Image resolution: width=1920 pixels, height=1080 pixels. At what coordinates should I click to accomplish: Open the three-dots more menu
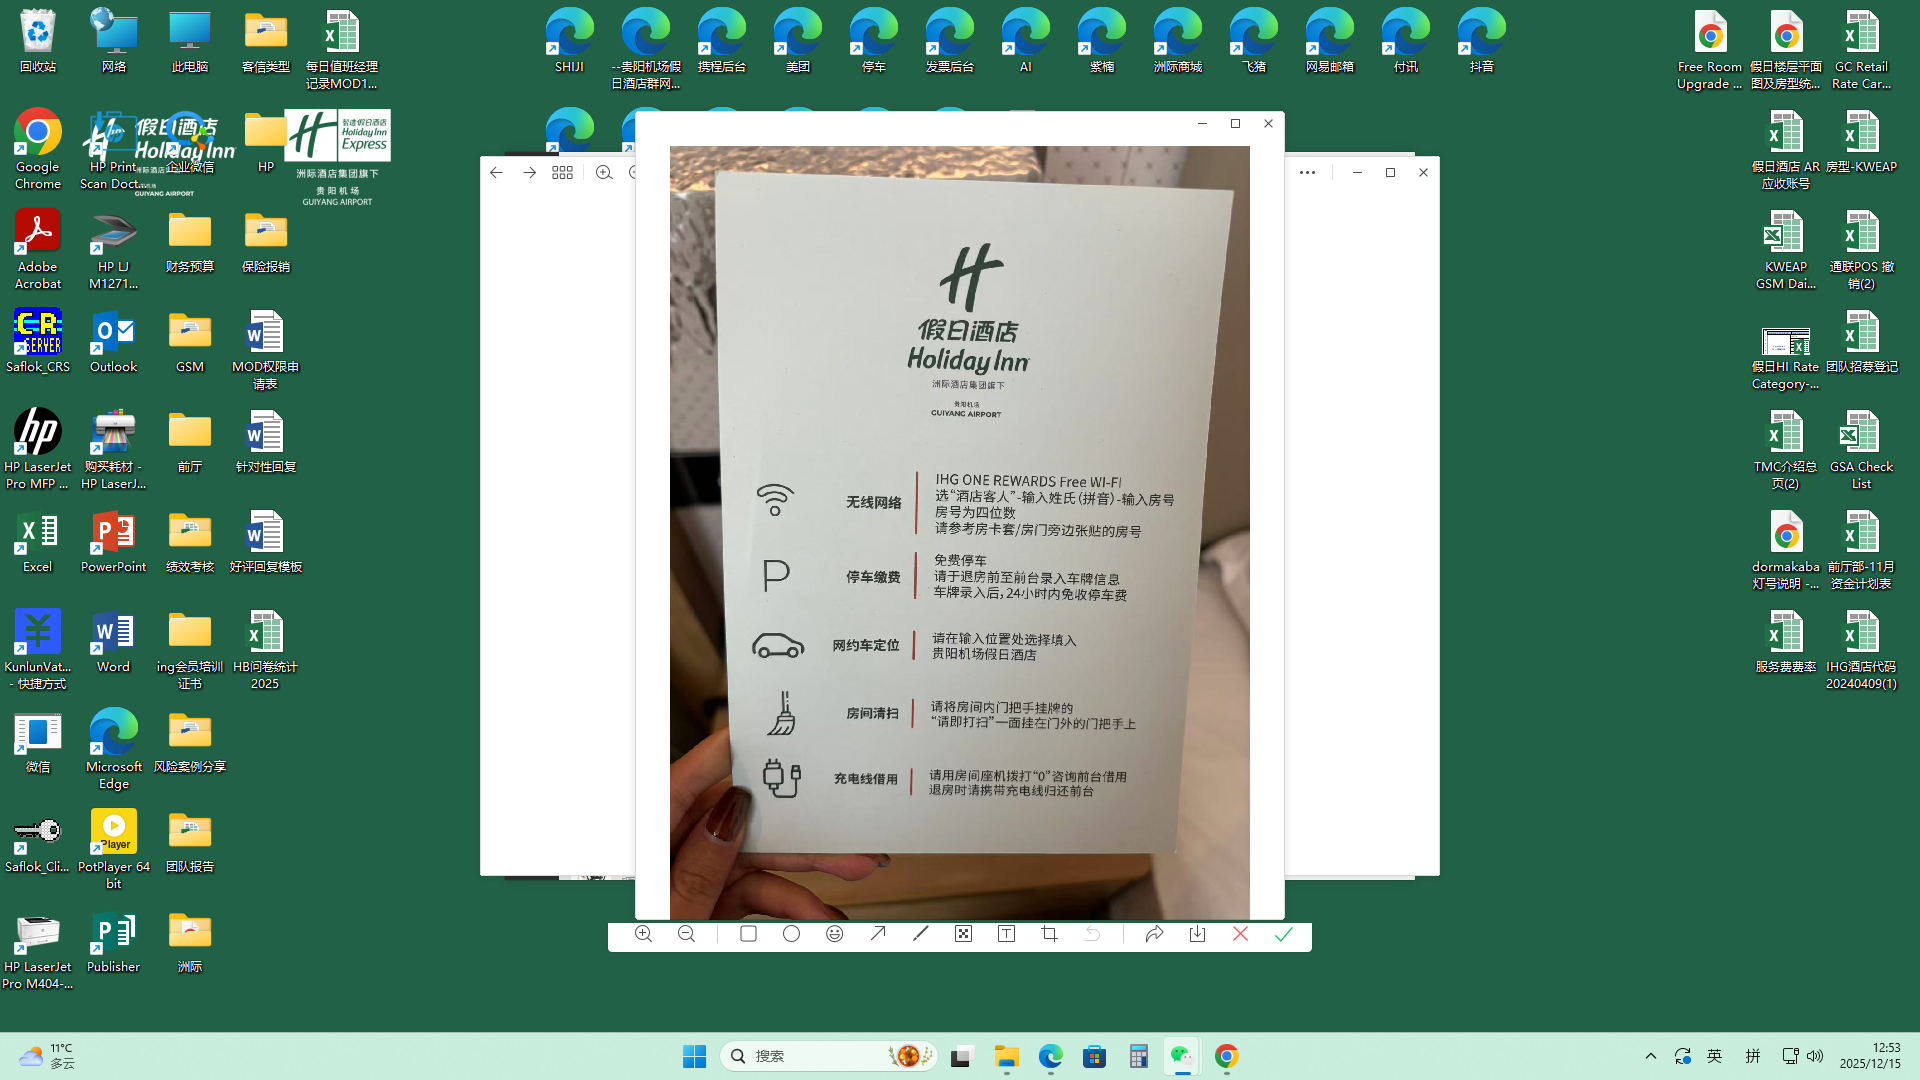coord(1307,173)
